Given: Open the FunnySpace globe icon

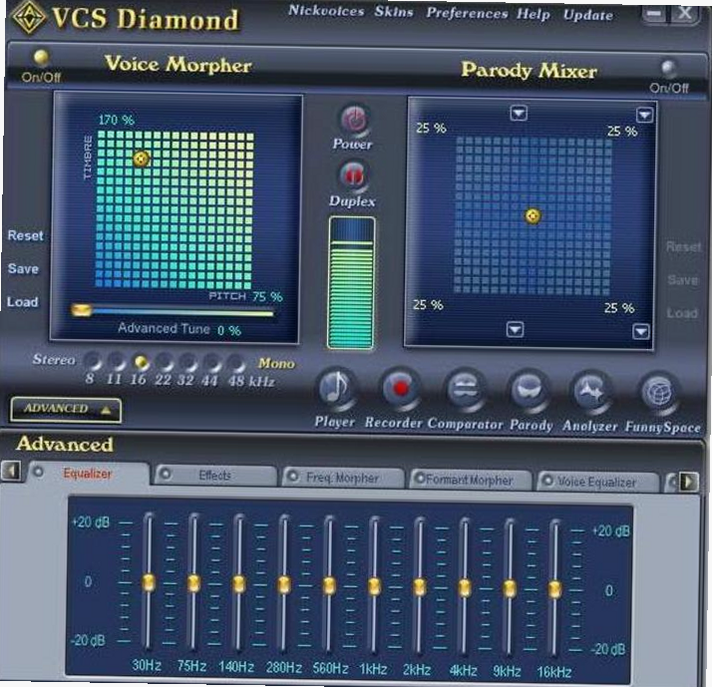Looking at the screenshot, I should click(659, 393).
